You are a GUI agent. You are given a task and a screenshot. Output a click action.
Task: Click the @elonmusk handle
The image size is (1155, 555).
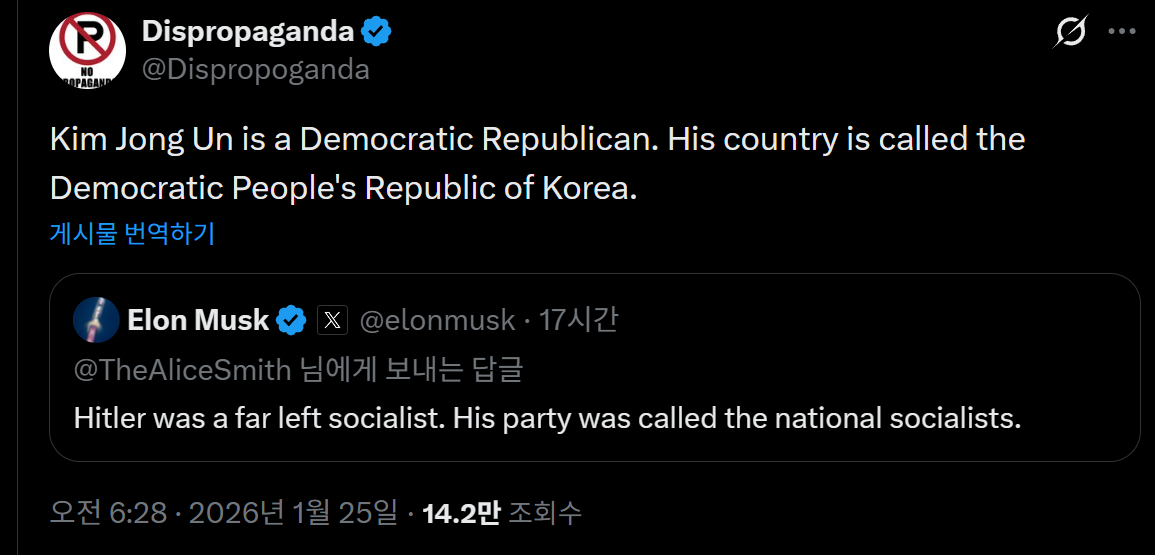(x=436, y=321)
